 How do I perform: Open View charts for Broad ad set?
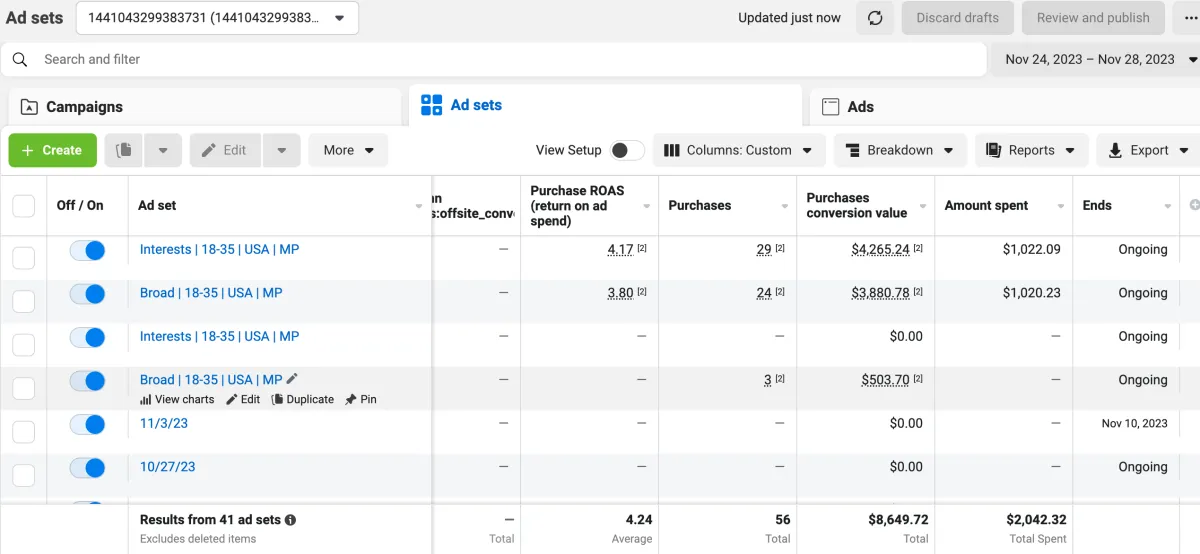pyautogui.click(x=177, y=399)
